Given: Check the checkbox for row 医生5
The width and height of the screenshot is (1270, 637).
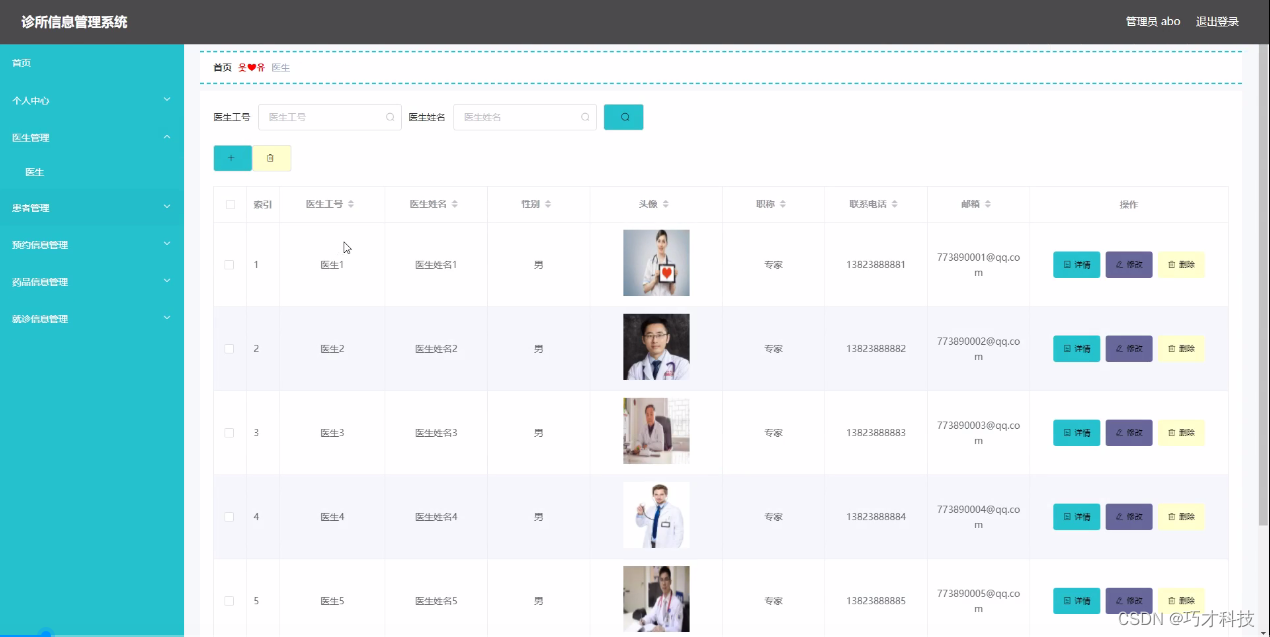Looking at the screenshot, I should 229,601.
